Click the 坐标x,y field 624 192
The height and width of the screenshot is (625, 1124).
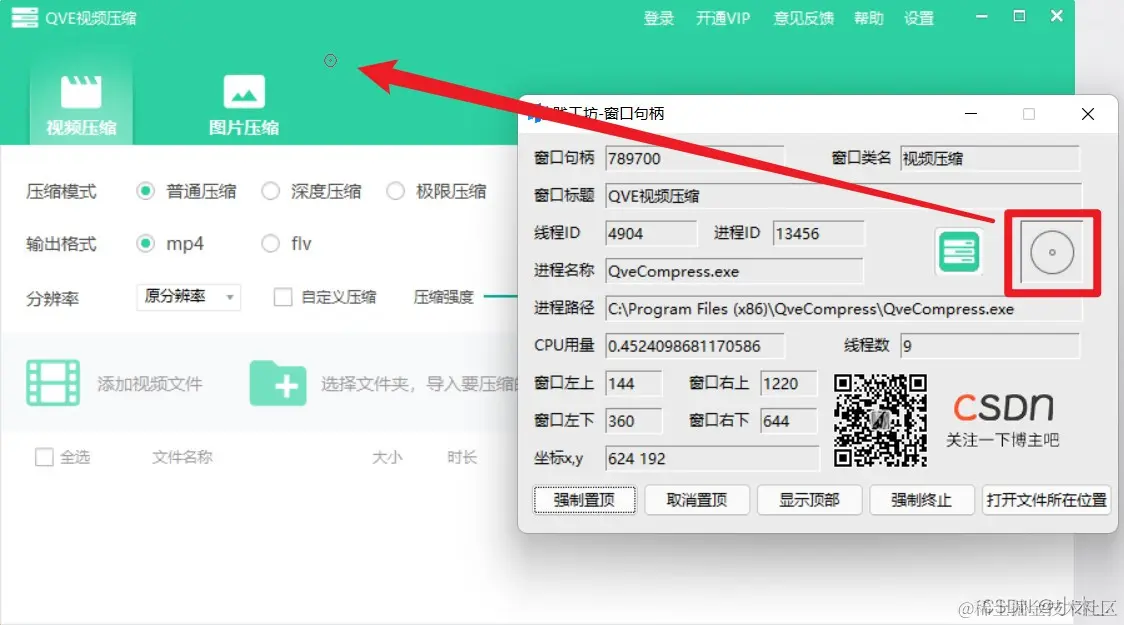tap(712, 458)
